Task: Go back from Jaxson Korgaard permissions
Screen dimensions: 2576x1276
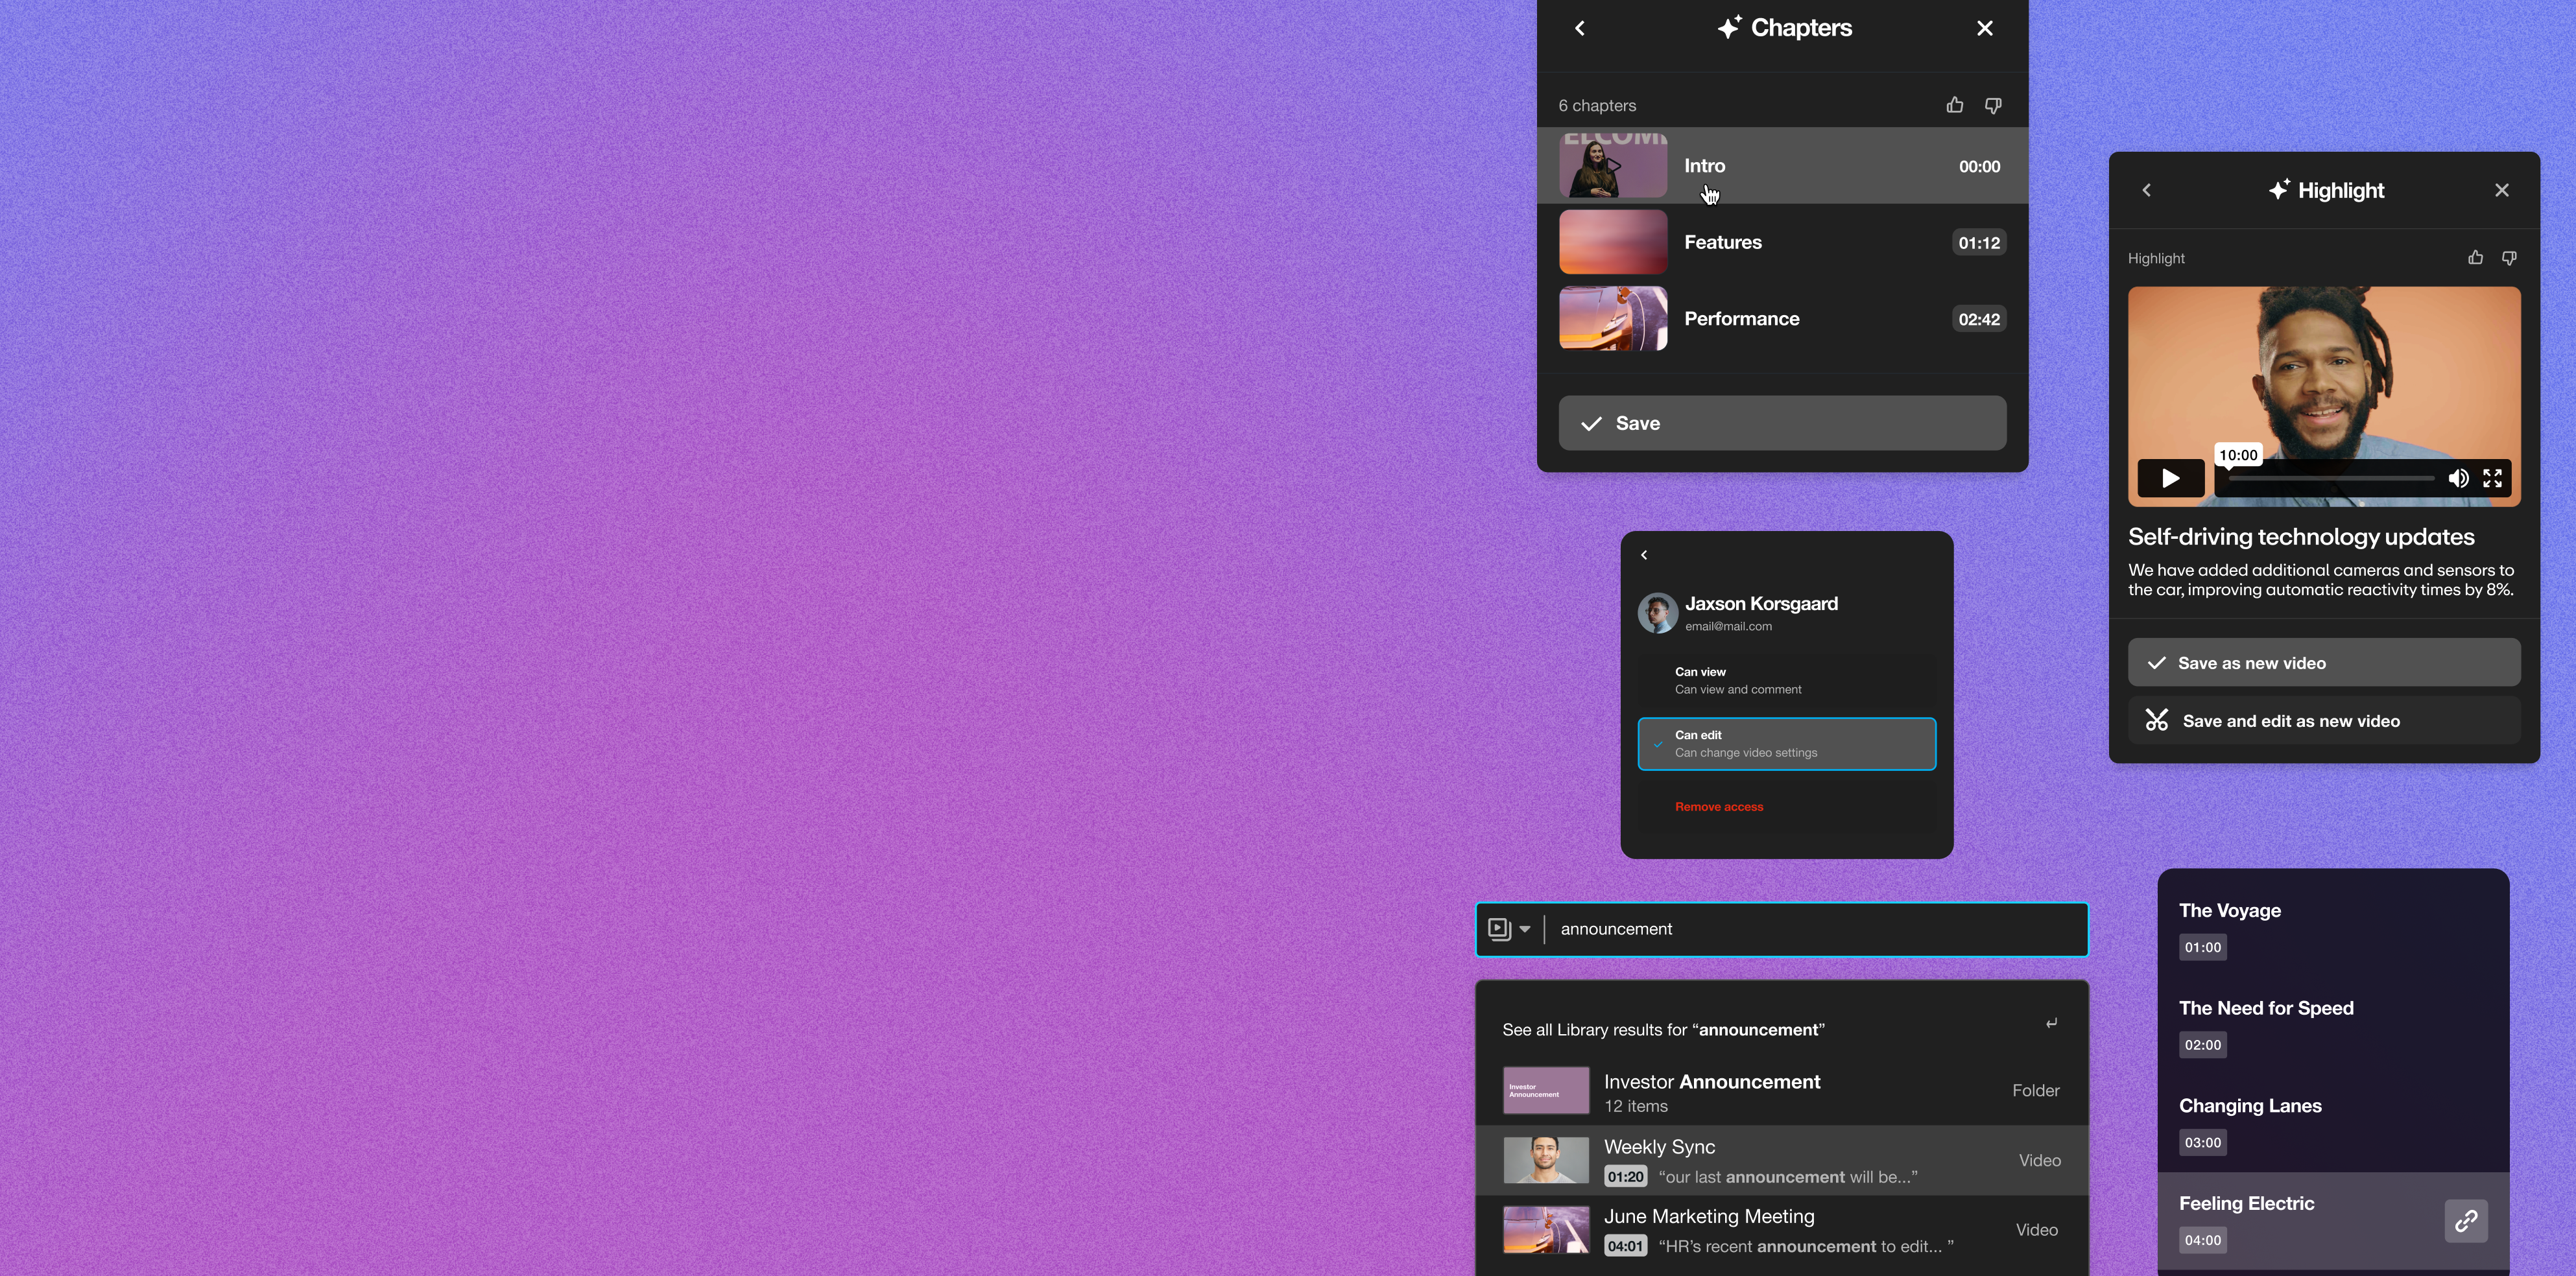Action: click(x=1644, y=555)
